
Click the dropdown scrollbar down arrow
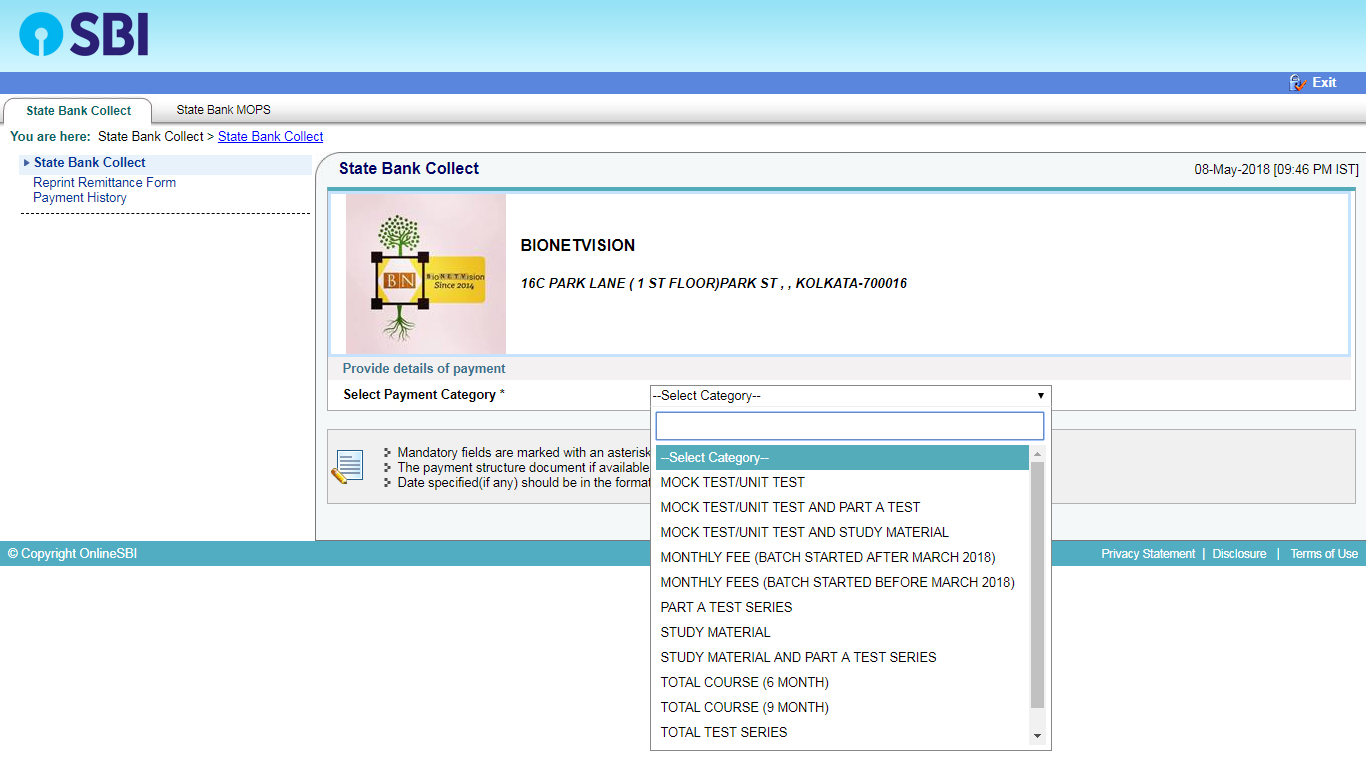tap(1037, 736)
